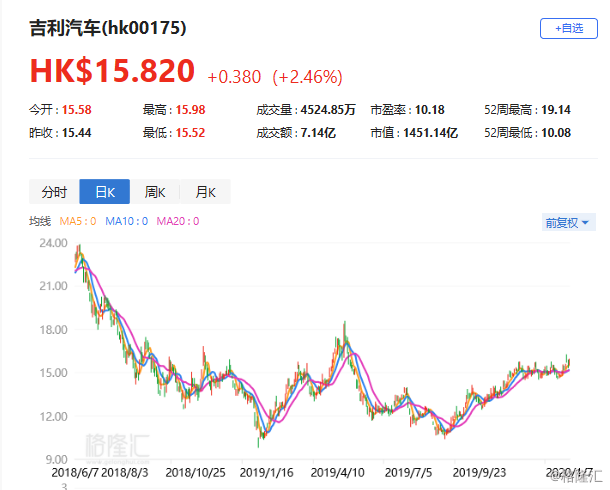
Task: Click the 2018/8/3 date axis label
Action: tap(125, 473)
